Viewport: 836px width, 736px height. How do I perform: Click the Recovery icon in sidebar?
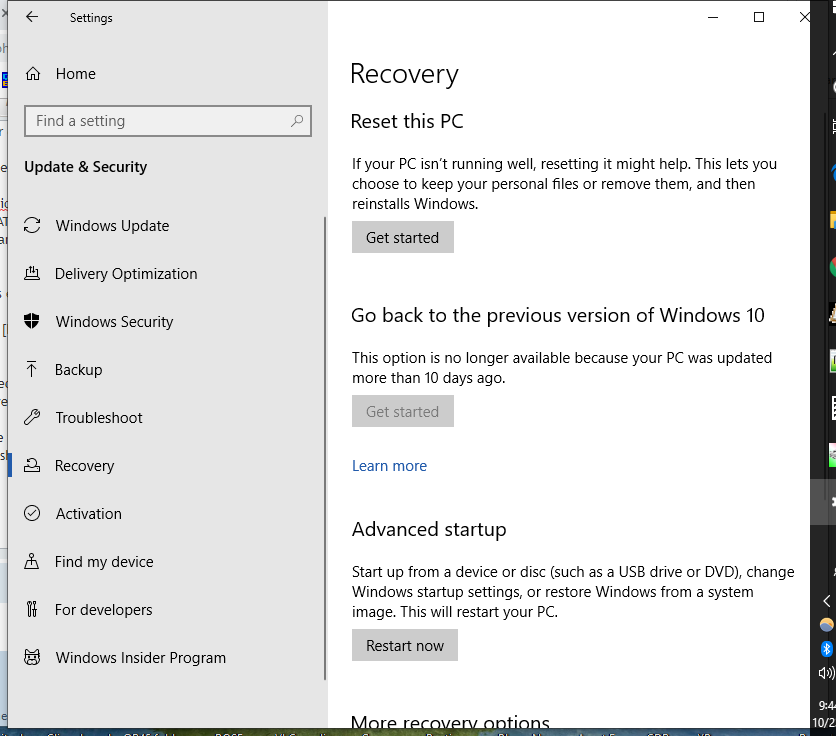(x=32, y=465)
